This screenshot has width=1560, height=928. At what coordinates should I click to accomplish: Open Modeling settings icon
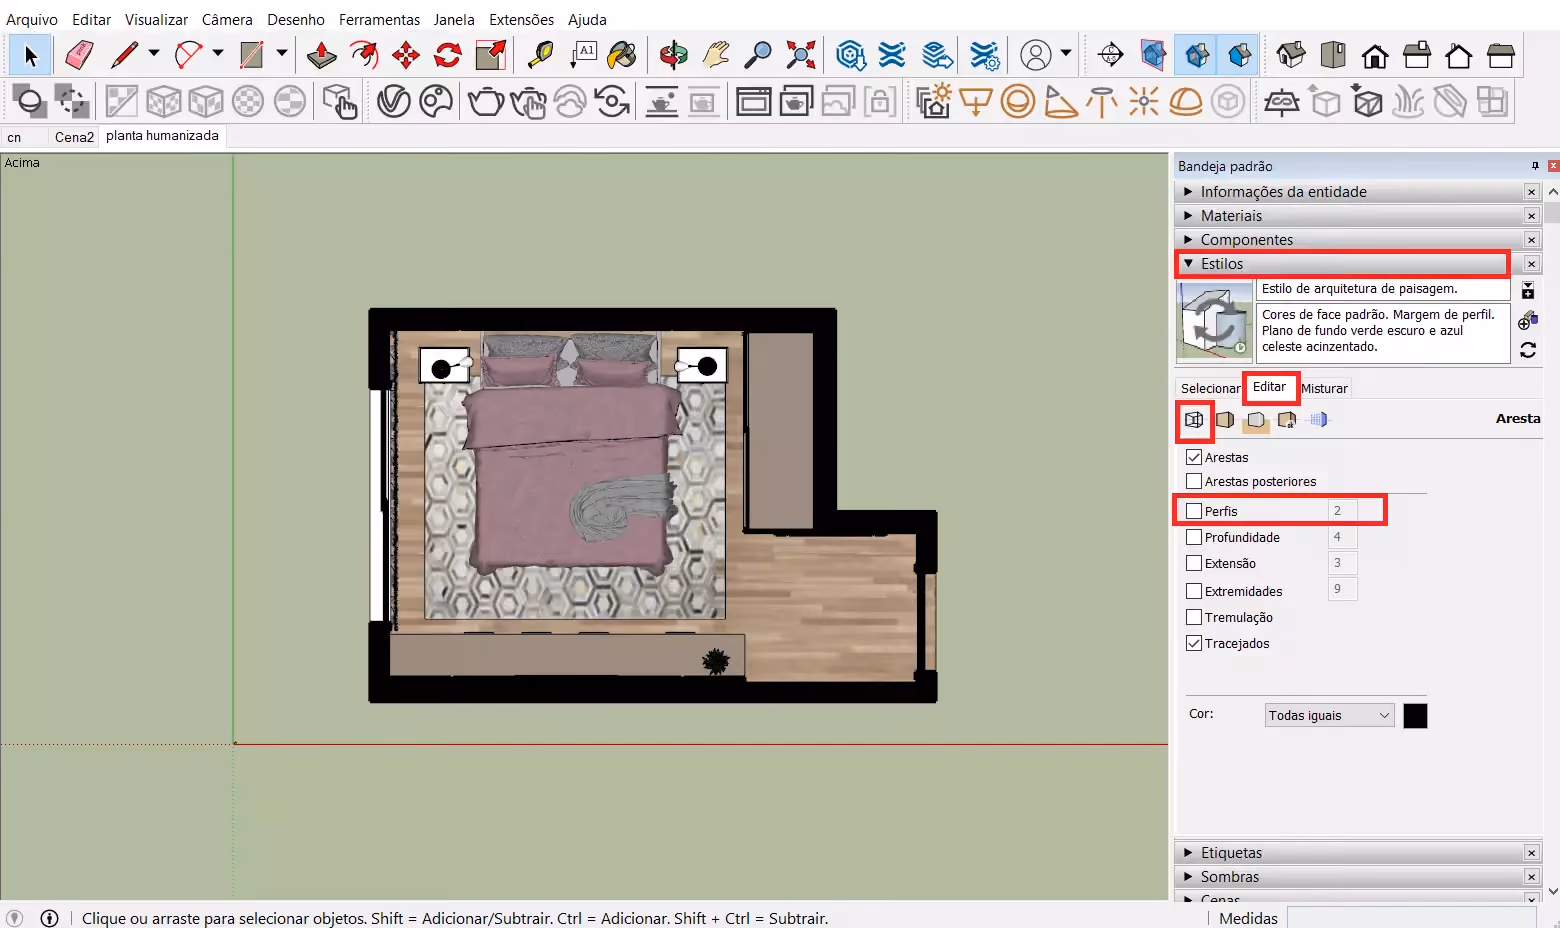tap(1319, 420)
